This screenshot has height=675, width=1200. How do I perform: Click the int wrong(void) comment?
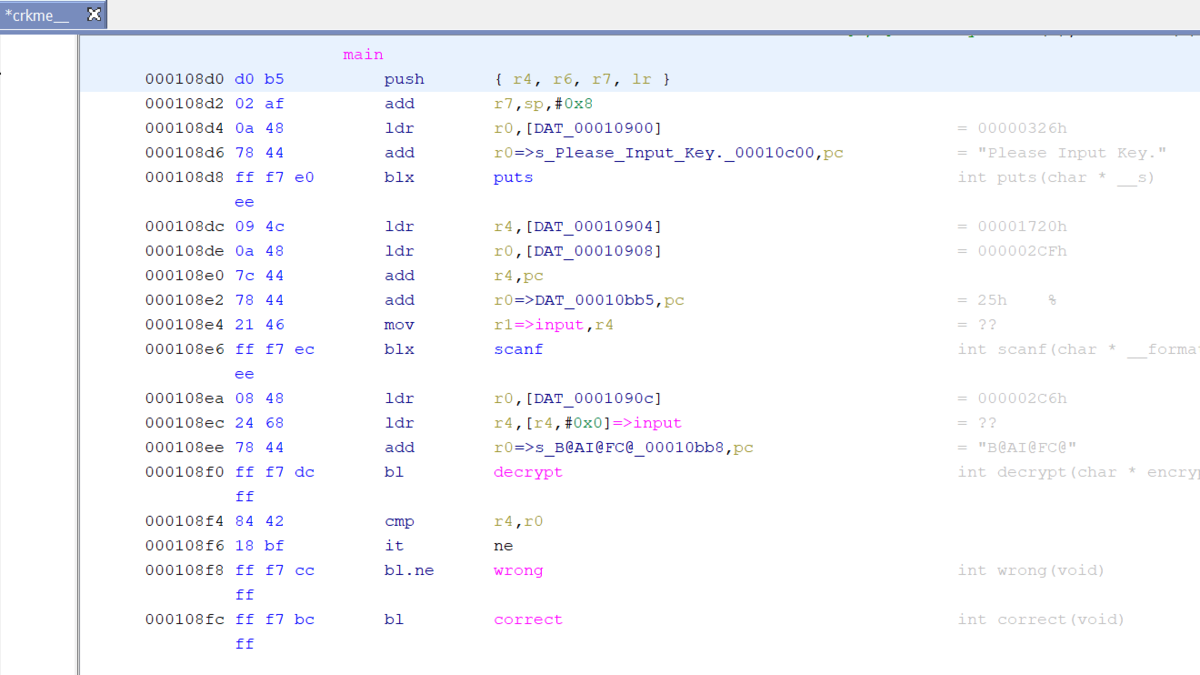(1031, 570)
